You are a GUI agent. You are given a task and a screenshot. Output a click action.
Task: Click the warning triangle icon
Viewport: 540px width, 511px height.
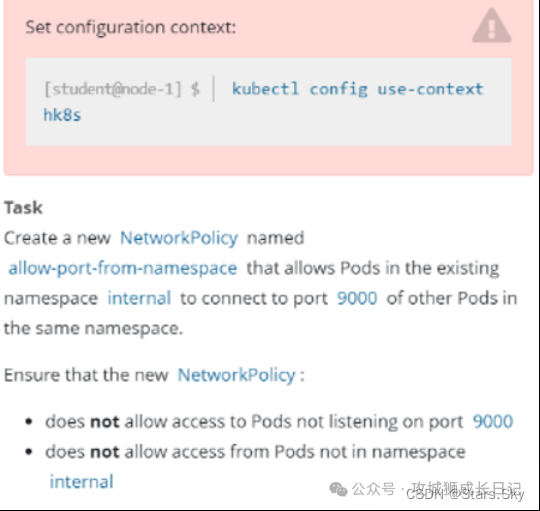pos(491,26)
